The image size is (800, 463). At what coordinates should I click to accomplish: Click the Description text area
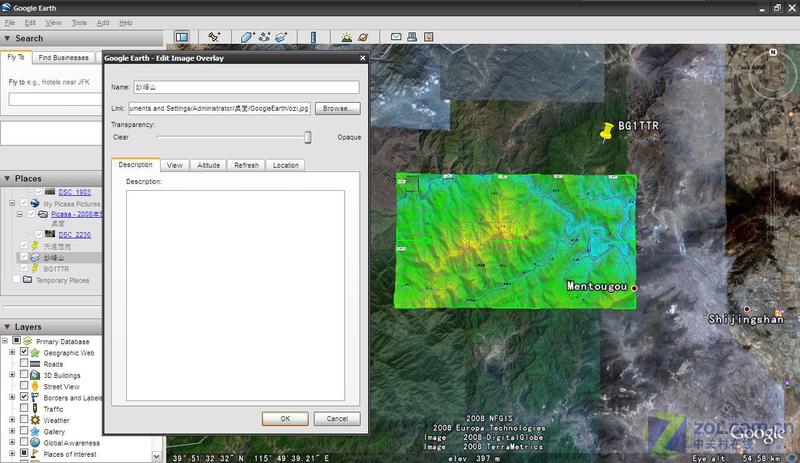tap(235, 296)
